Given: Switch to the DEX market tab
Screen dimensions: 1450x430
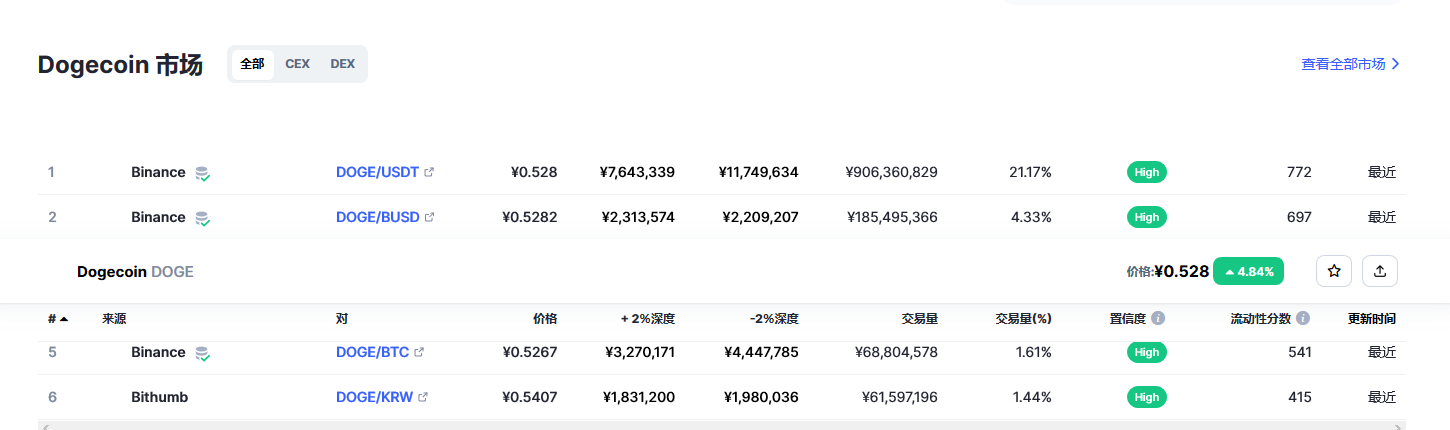Looking at the screenshot, I should 343,64.
